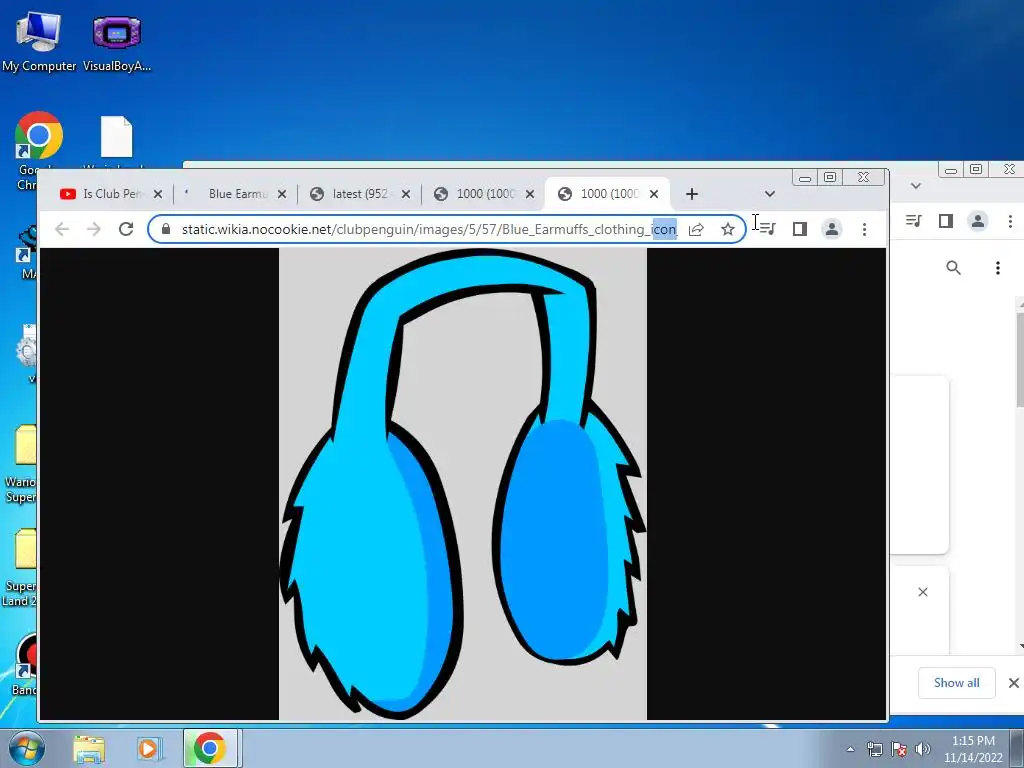Close the 'Blue Earmu' tab

tap(281, 194)
